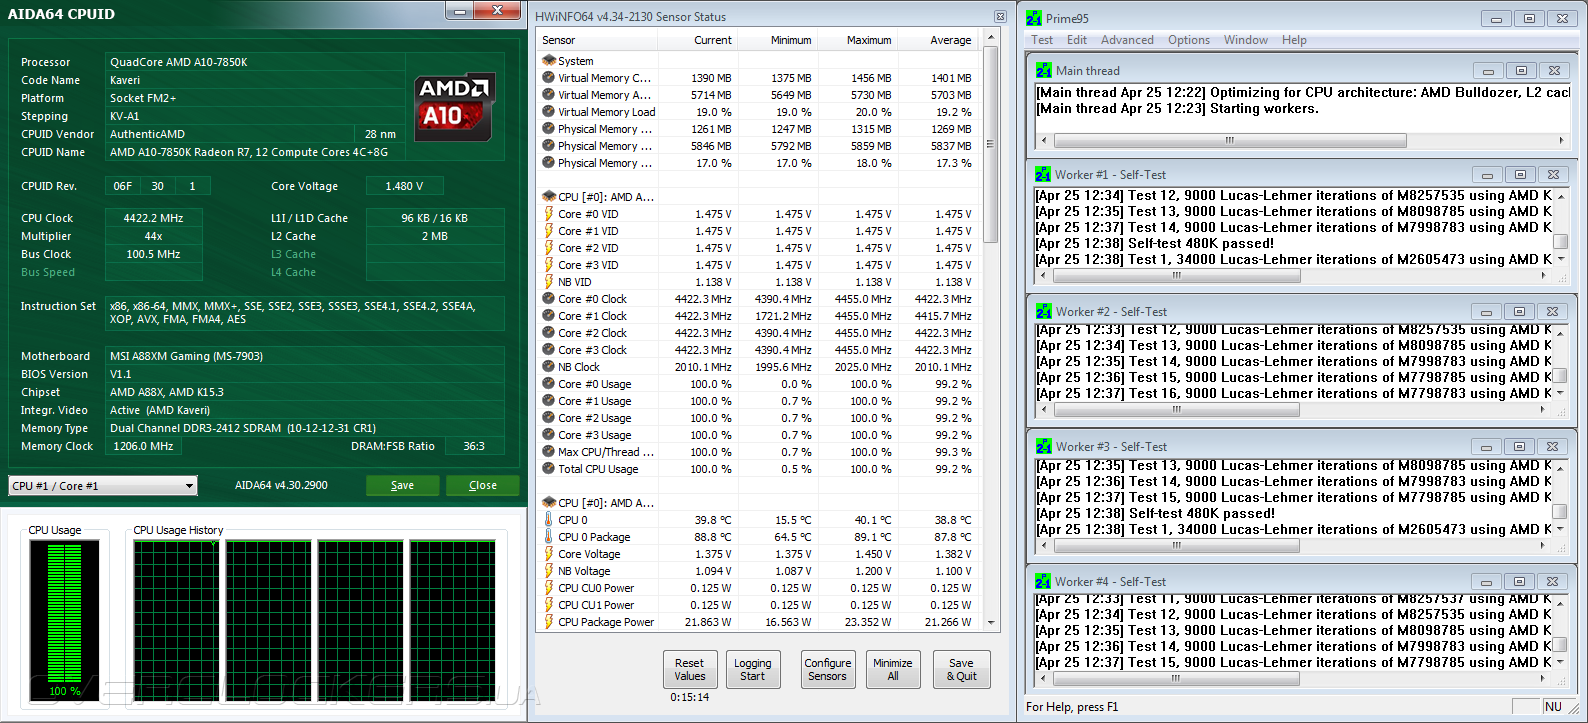
Task: Click the icon beside CPU CU1 Power
Action: click(x=548, y=604)
